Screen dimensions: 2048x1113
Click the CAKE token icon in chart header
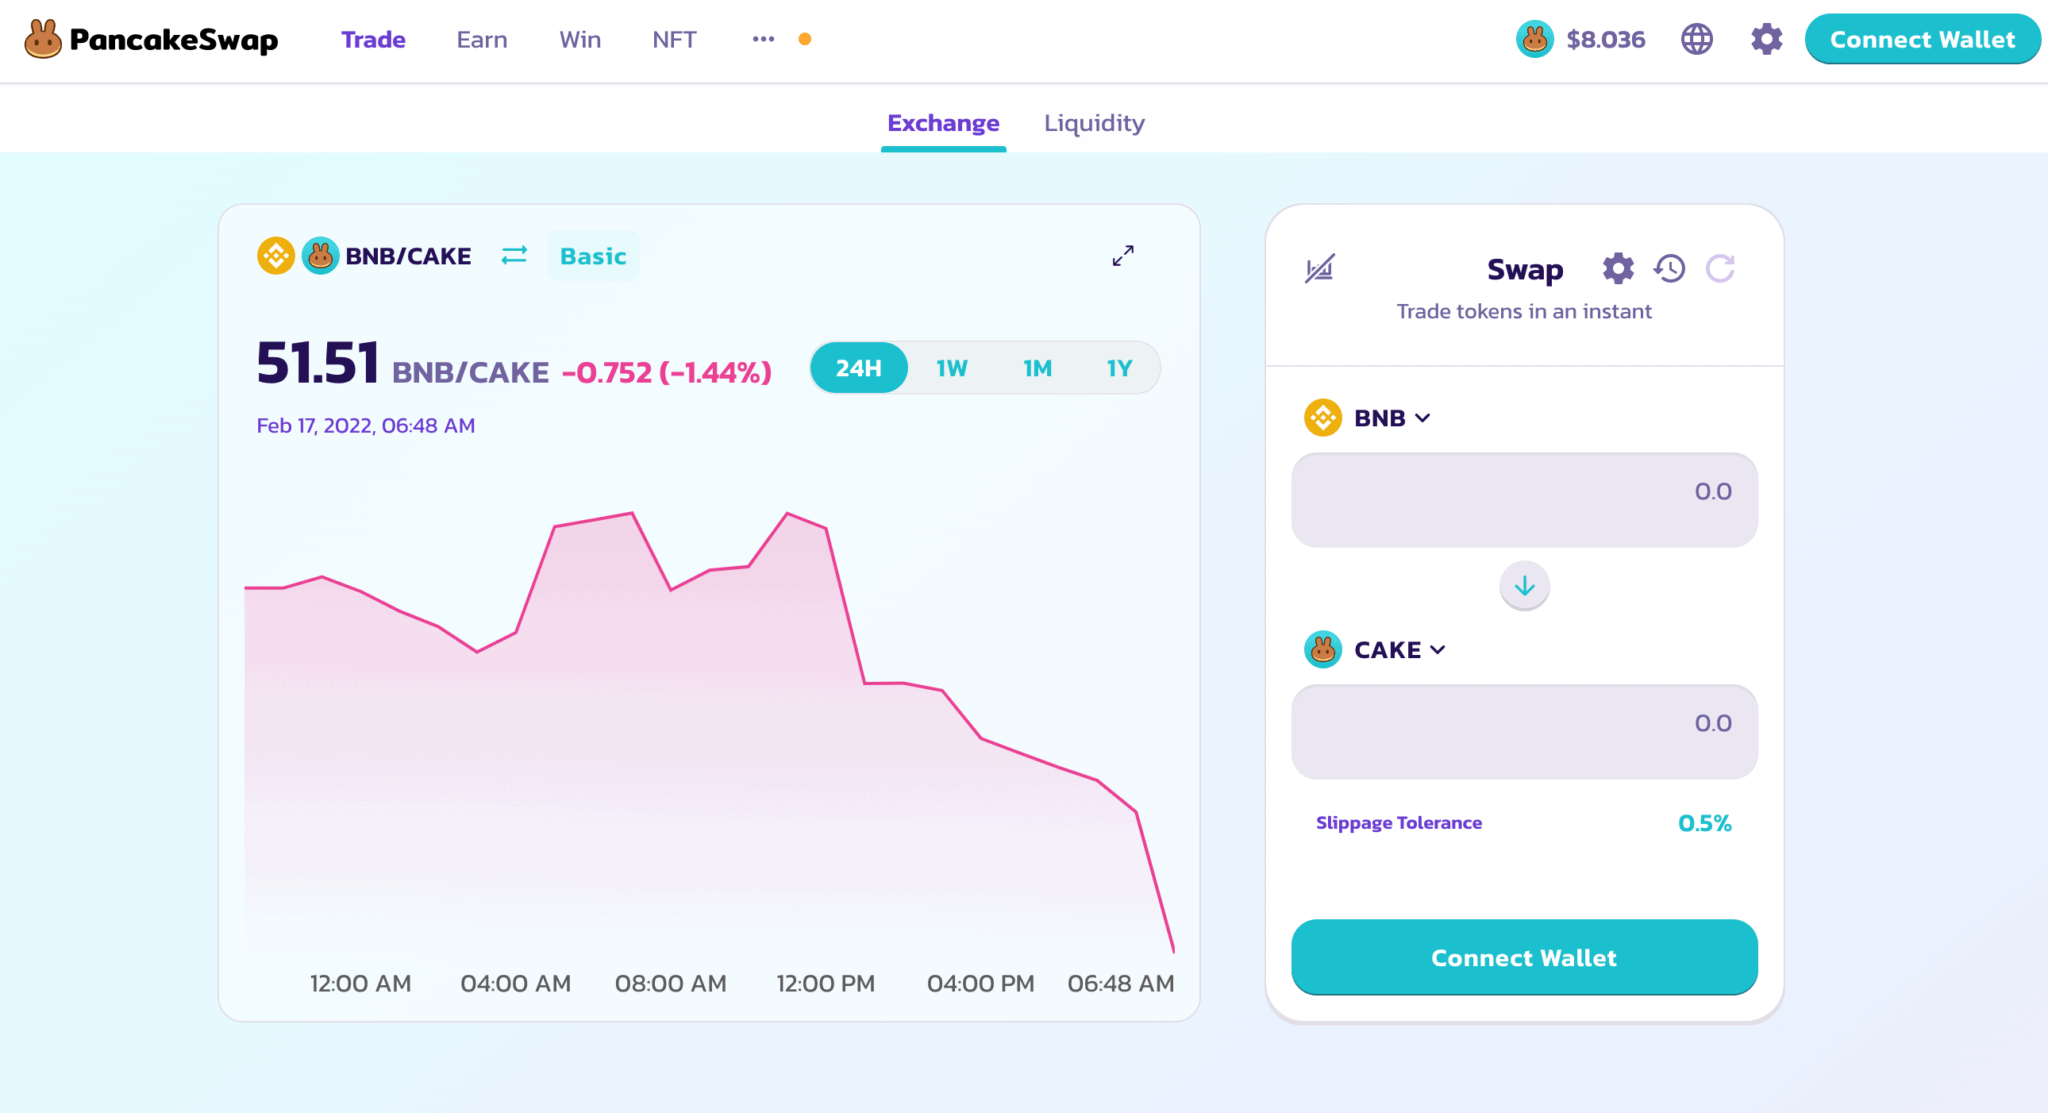(320, 256)
